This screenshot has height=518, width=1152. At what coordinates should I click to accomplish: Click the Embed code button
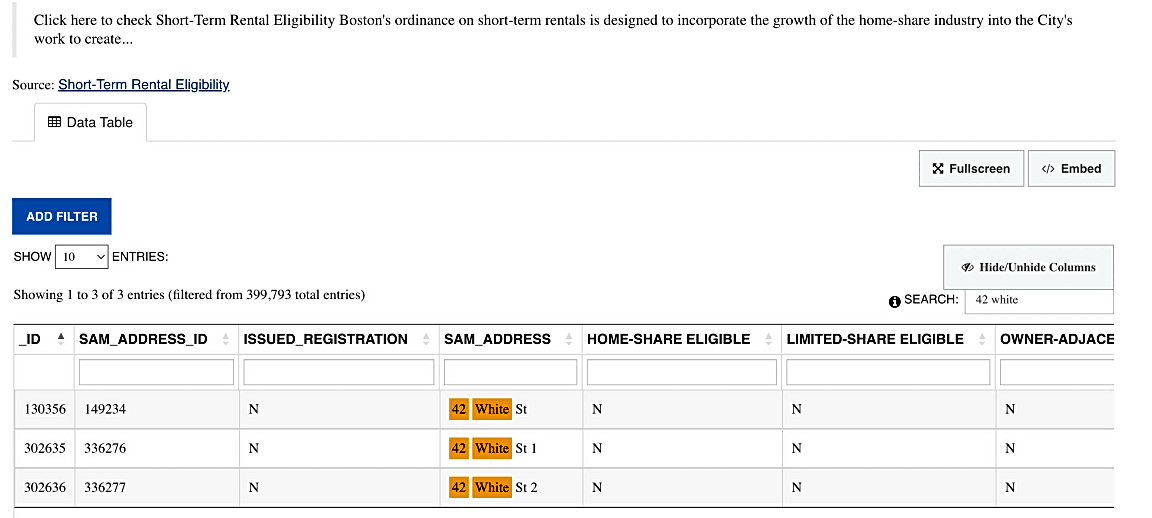click(1071, 169)
